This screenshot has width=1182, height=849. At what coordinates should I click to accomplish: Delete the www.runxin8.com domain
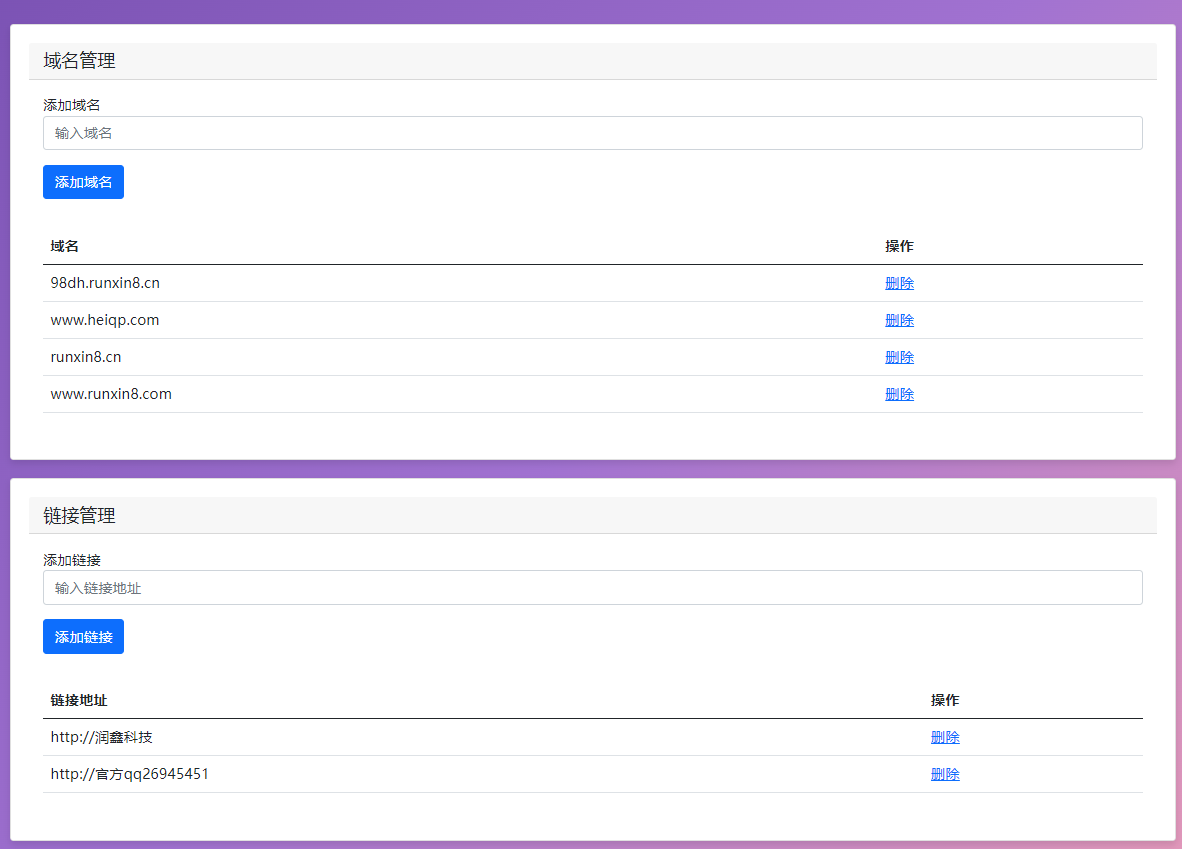[899, 394]
